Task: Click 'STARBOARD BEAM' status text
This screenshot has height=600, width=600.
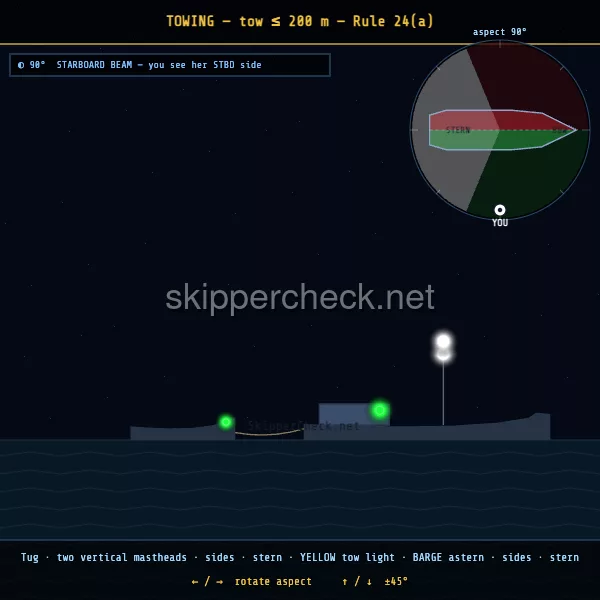Action: point(94,65)
